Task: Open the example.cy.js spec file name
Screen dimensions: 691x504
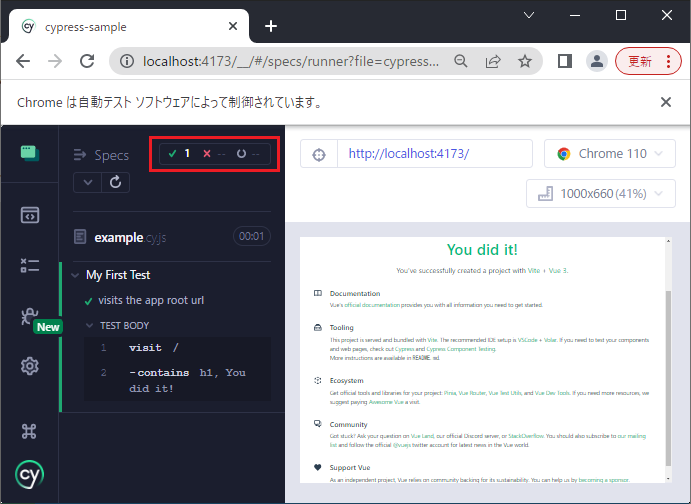Action: [x=130, y=237]
